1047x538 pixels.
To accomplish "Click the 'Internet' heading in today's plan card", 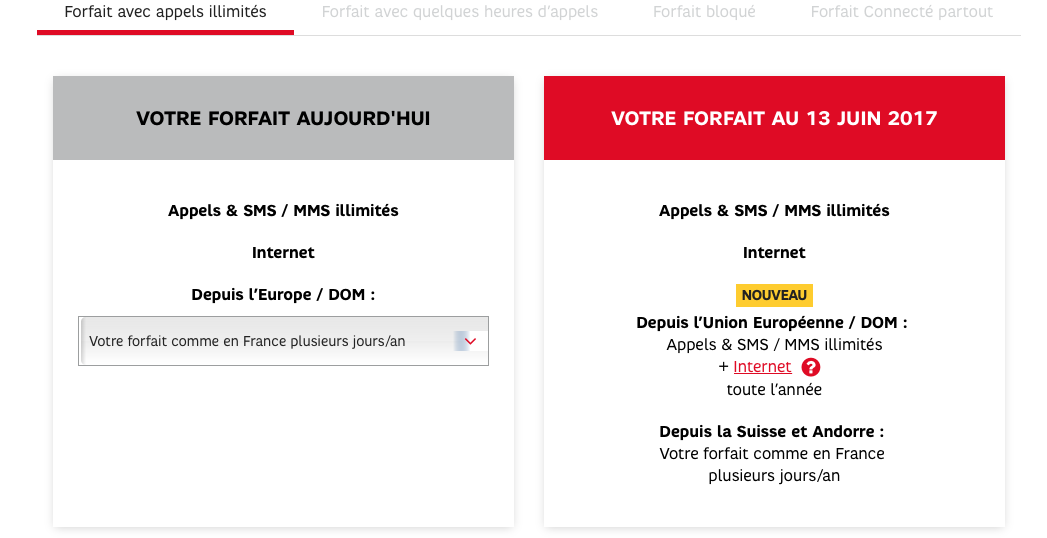I will coord(283,253).
